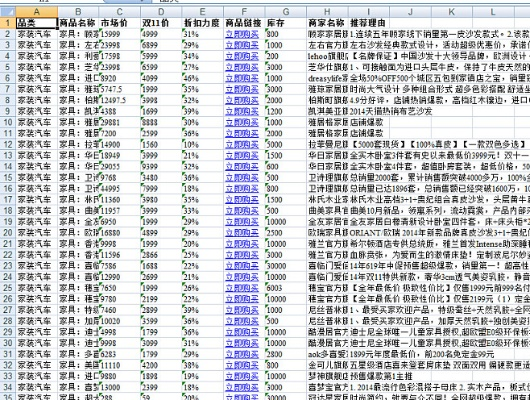Select column K header

452,12
